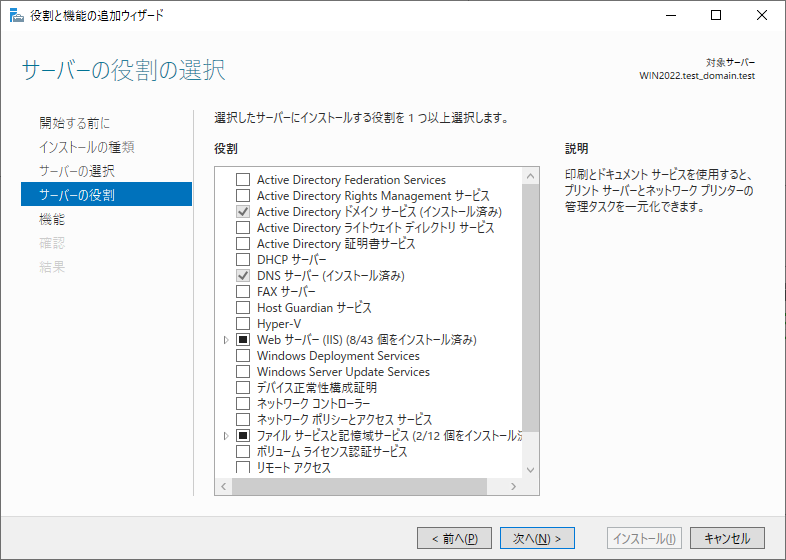Select Active Directory ドメイン サービス (インストール済み) row
Viewport: 786px width, 560px height.
379,212
